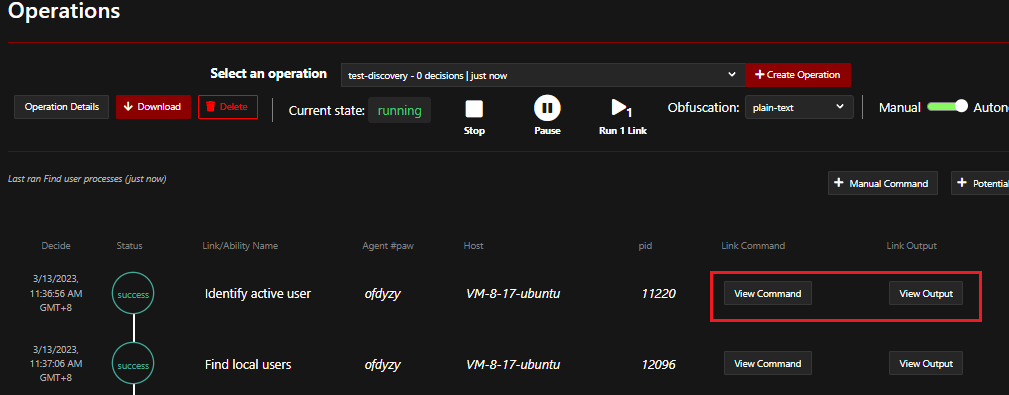
Task: Add a Manual Command
Action: tap(882, 183)
